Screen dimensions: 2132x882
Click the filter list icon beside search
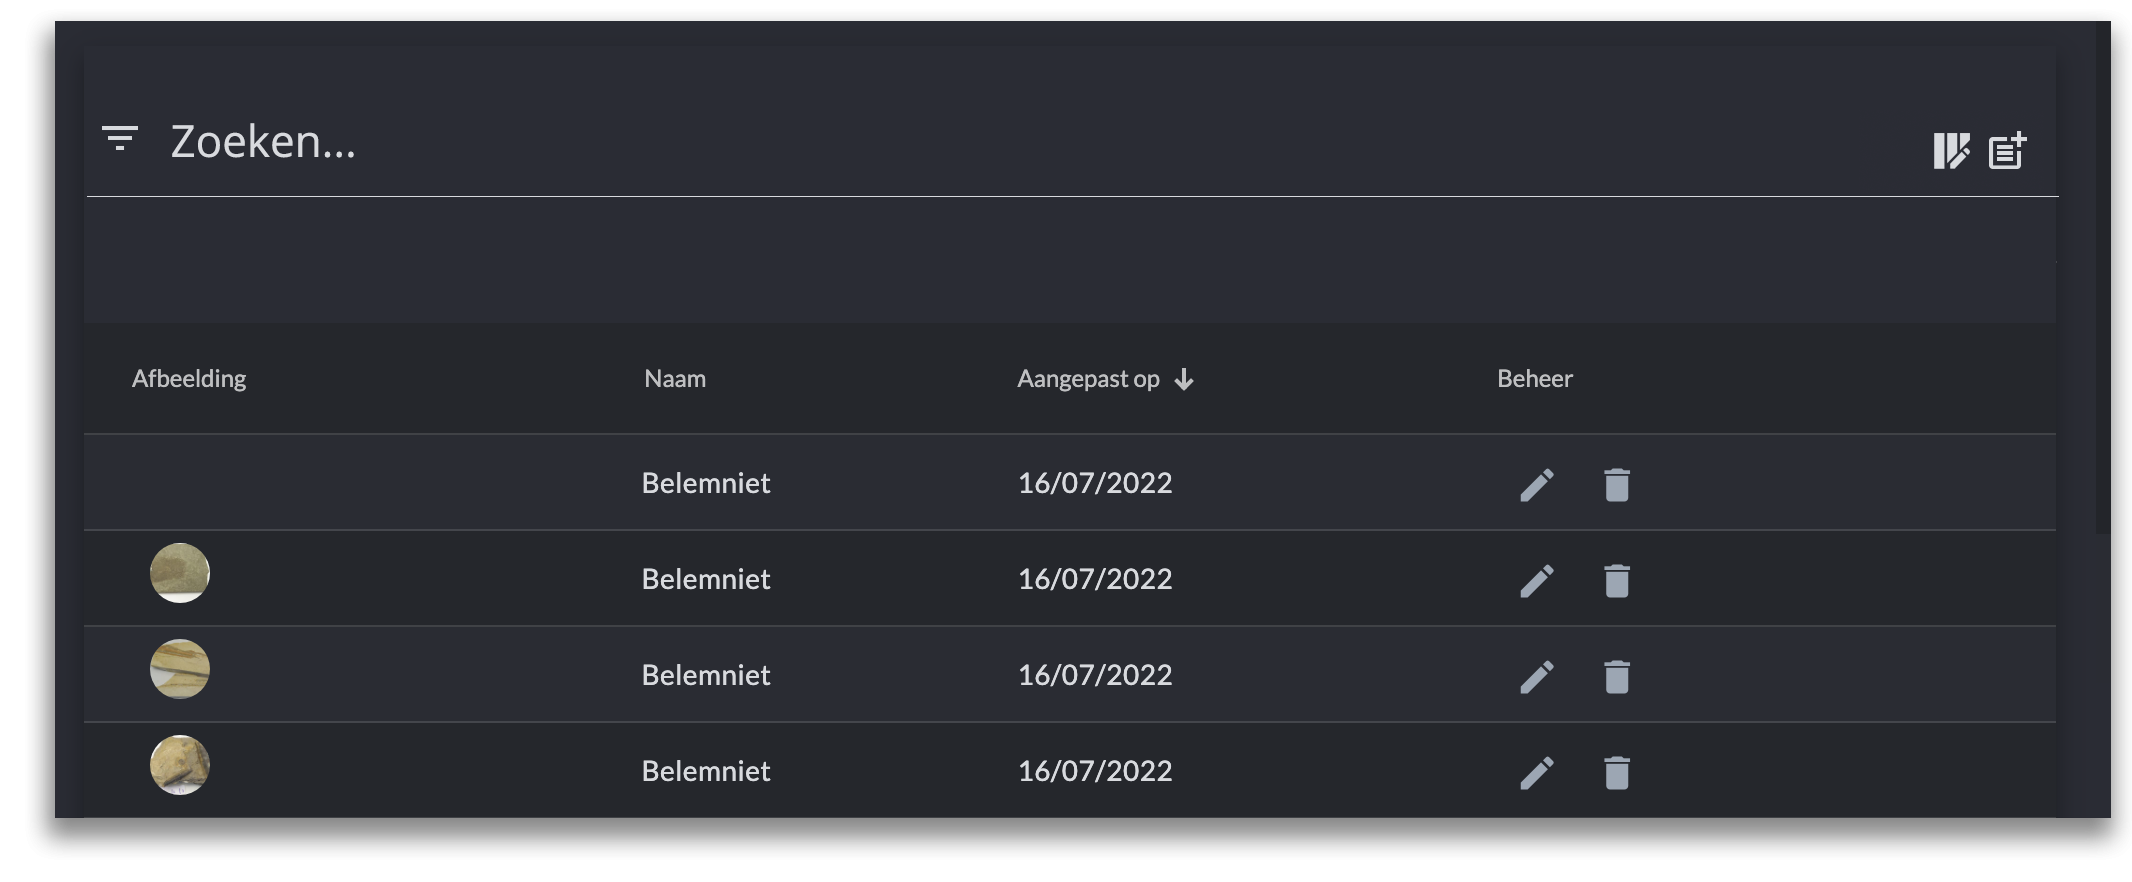(x=120, y=139)
